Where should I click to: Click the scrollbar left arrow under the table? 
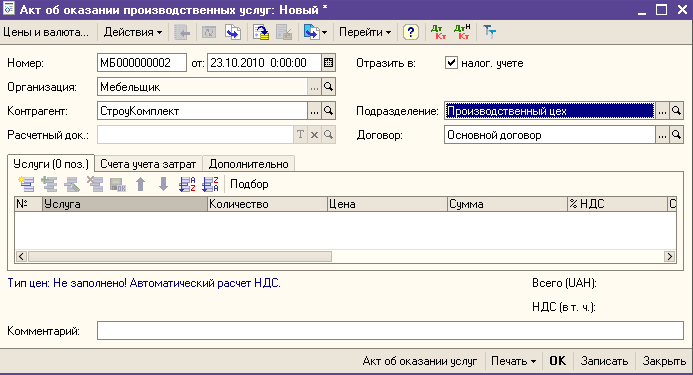tap(21, 256)
